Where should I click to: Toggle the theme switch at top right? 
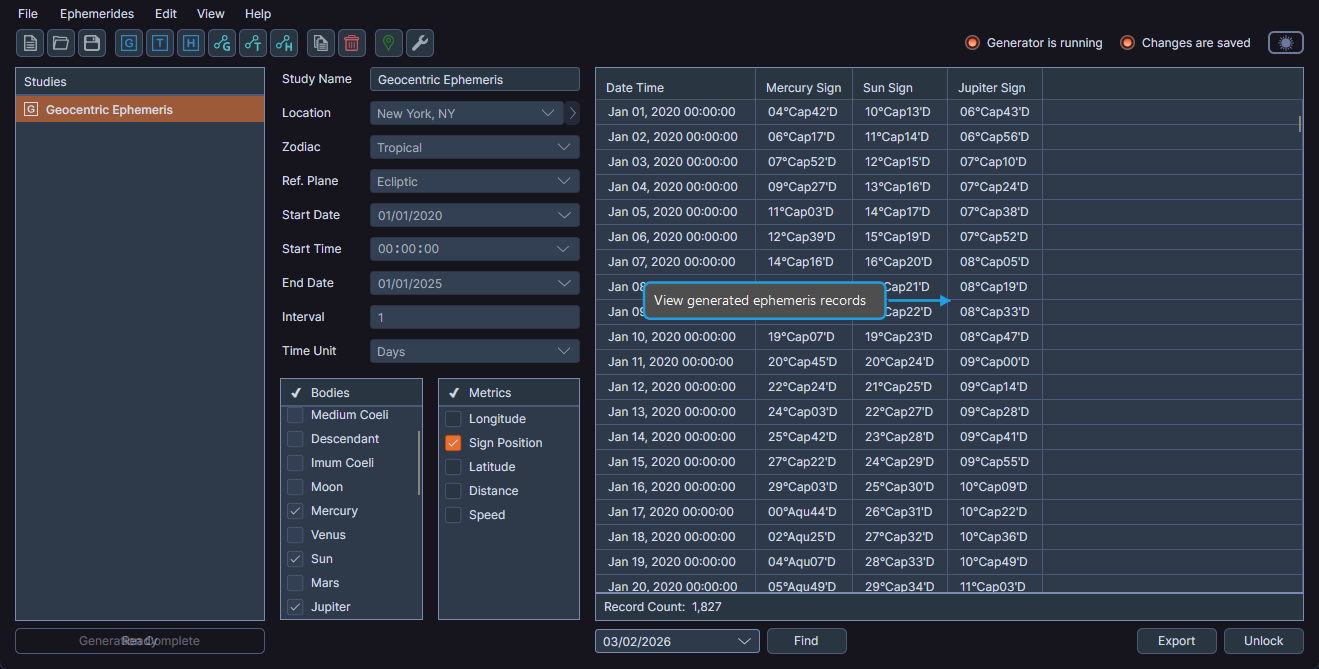point(1285,43)
